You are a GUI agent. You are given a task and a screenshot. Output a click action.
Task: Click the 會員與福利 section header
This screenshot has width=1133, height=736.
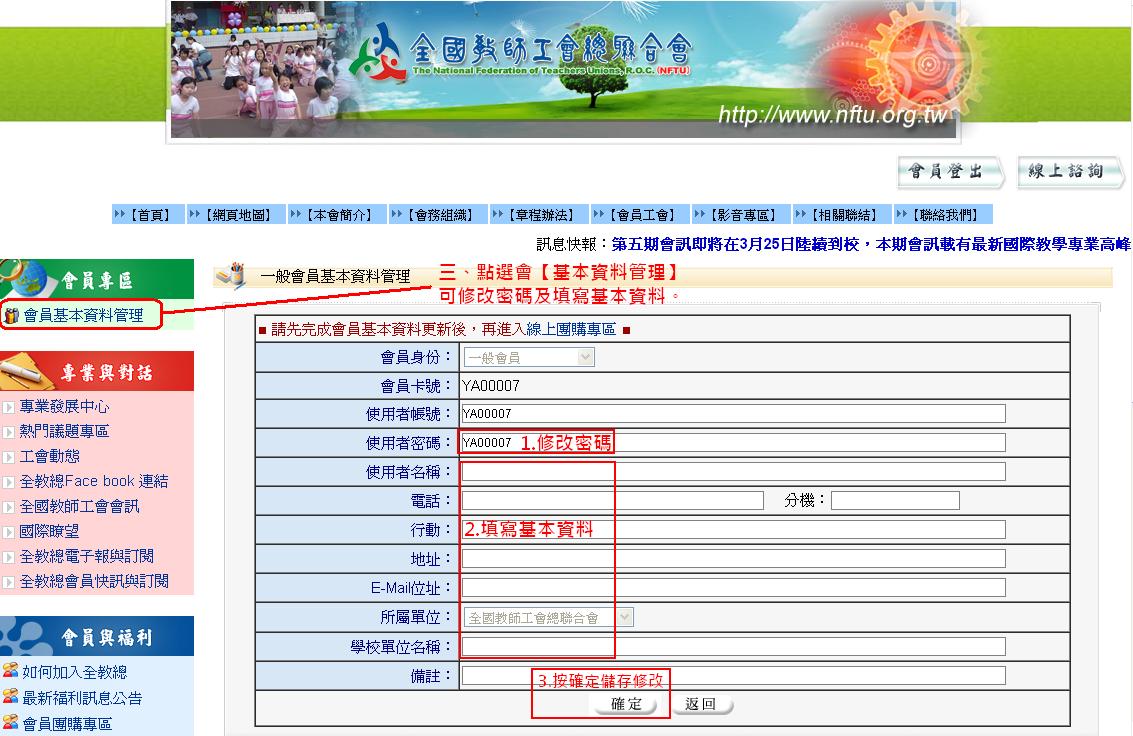pyautogui.click(x=97, y=636)
